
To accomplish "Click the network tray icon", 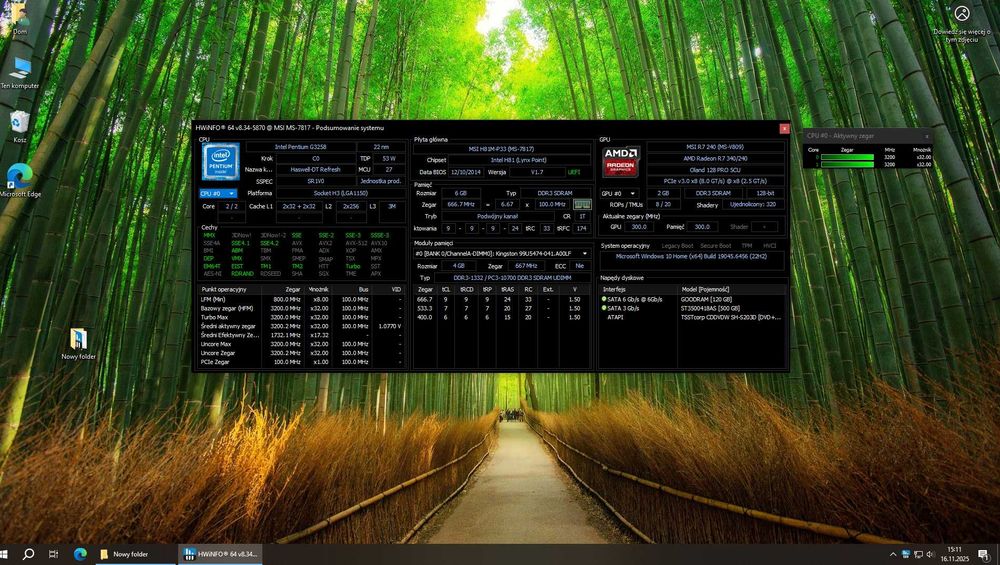I will click(918, 555).
